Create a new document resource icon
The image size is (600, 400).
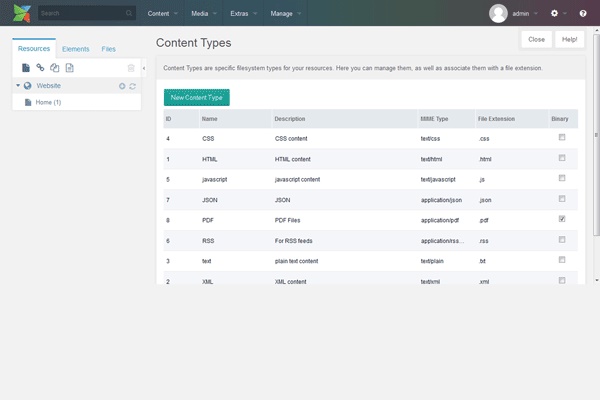click(26, 68)
